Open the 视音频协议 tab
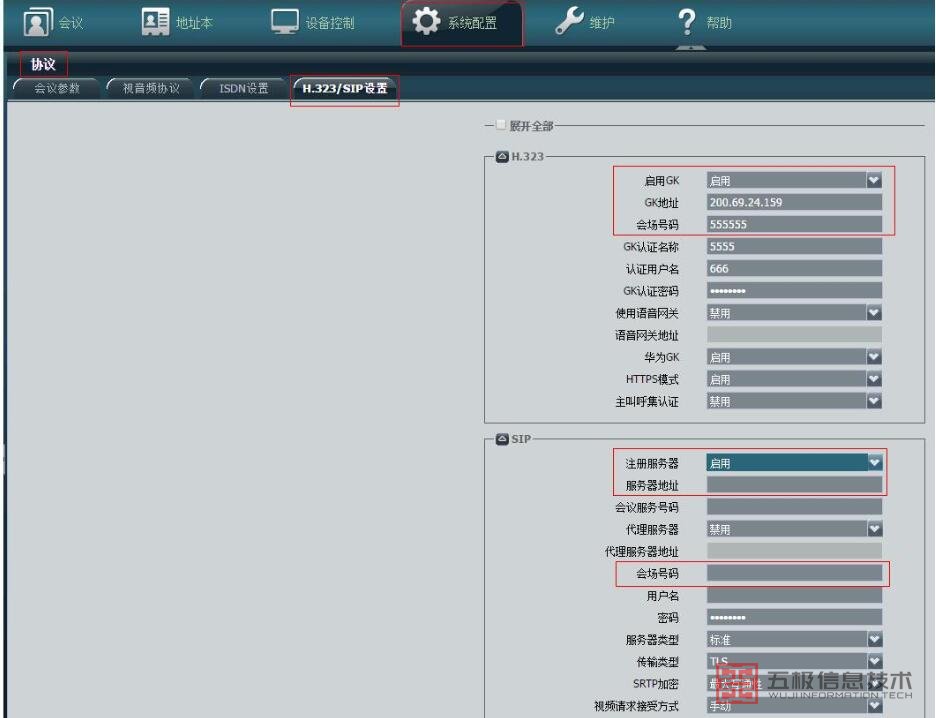The image size is (936, 718). click(x=150, y=88)
